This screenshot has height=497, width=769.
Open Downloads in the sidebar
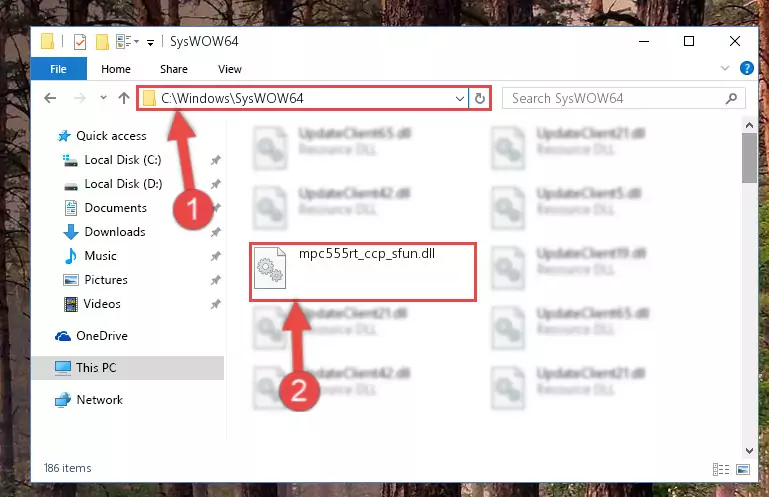115,232
